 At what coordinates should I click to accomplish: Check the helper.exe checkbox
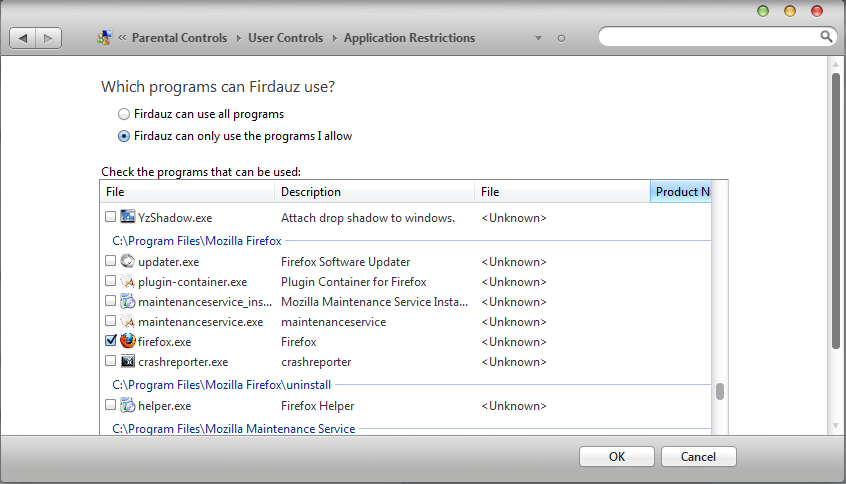(x=110, y=405)
